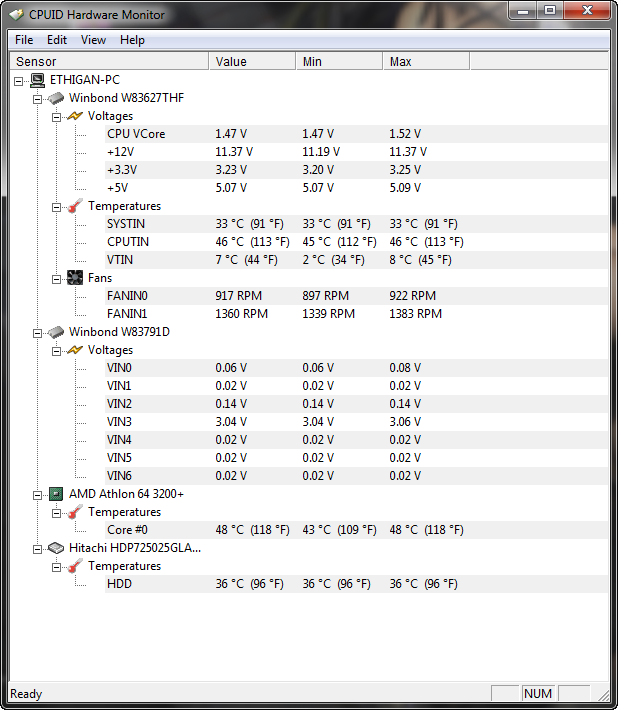Collapse Temperatures under Winbond W83627THF
This screenshot has height=710, width=618.
[x=56, y=207]
